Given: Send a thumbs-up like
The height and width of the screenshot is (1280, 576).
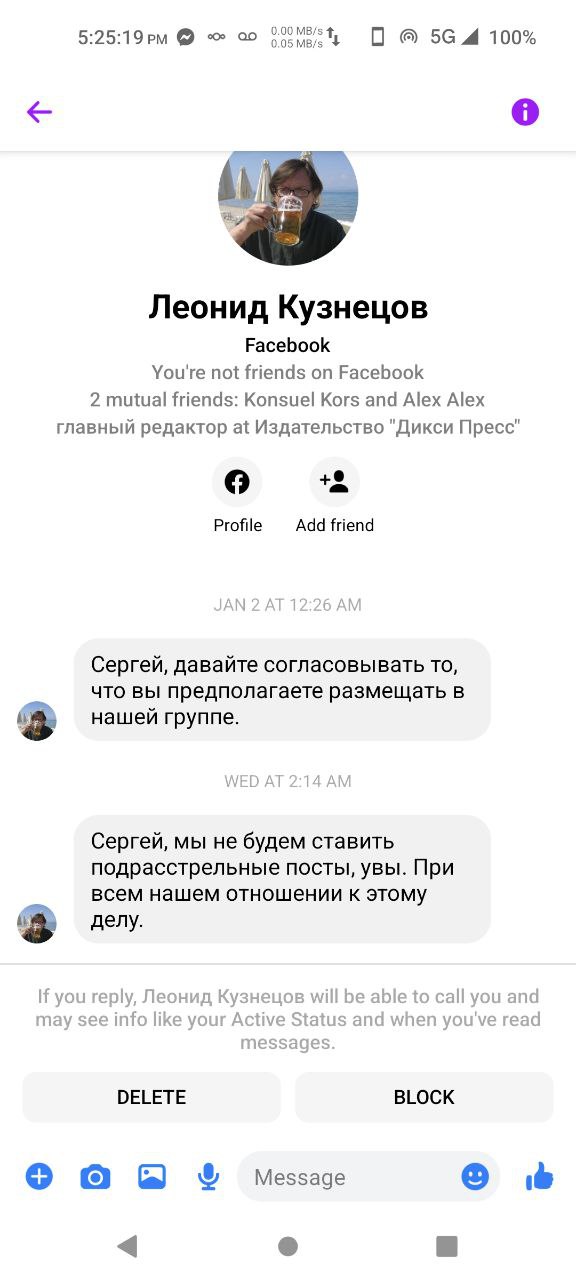Looking at the screenshot, I should click(539, 1177).
